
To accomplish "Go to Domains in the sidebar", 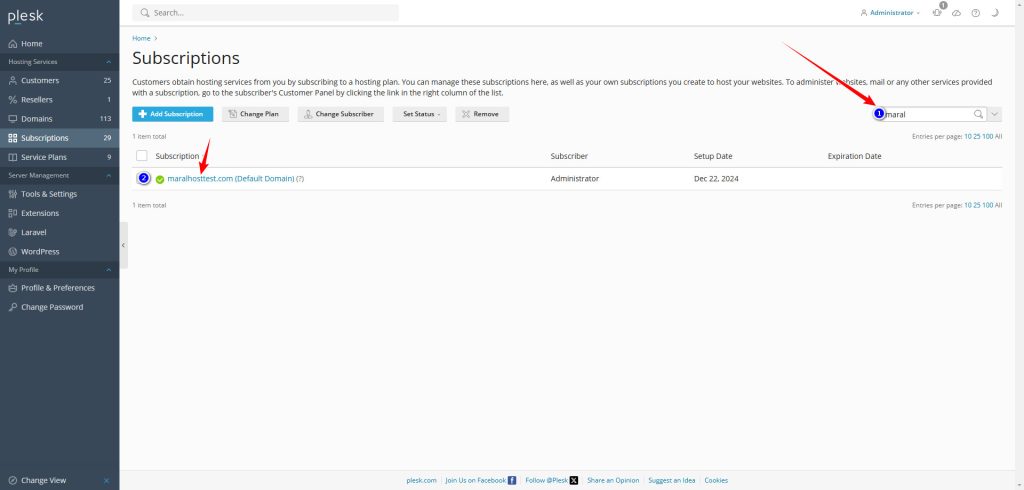I will tap(38, 118).
